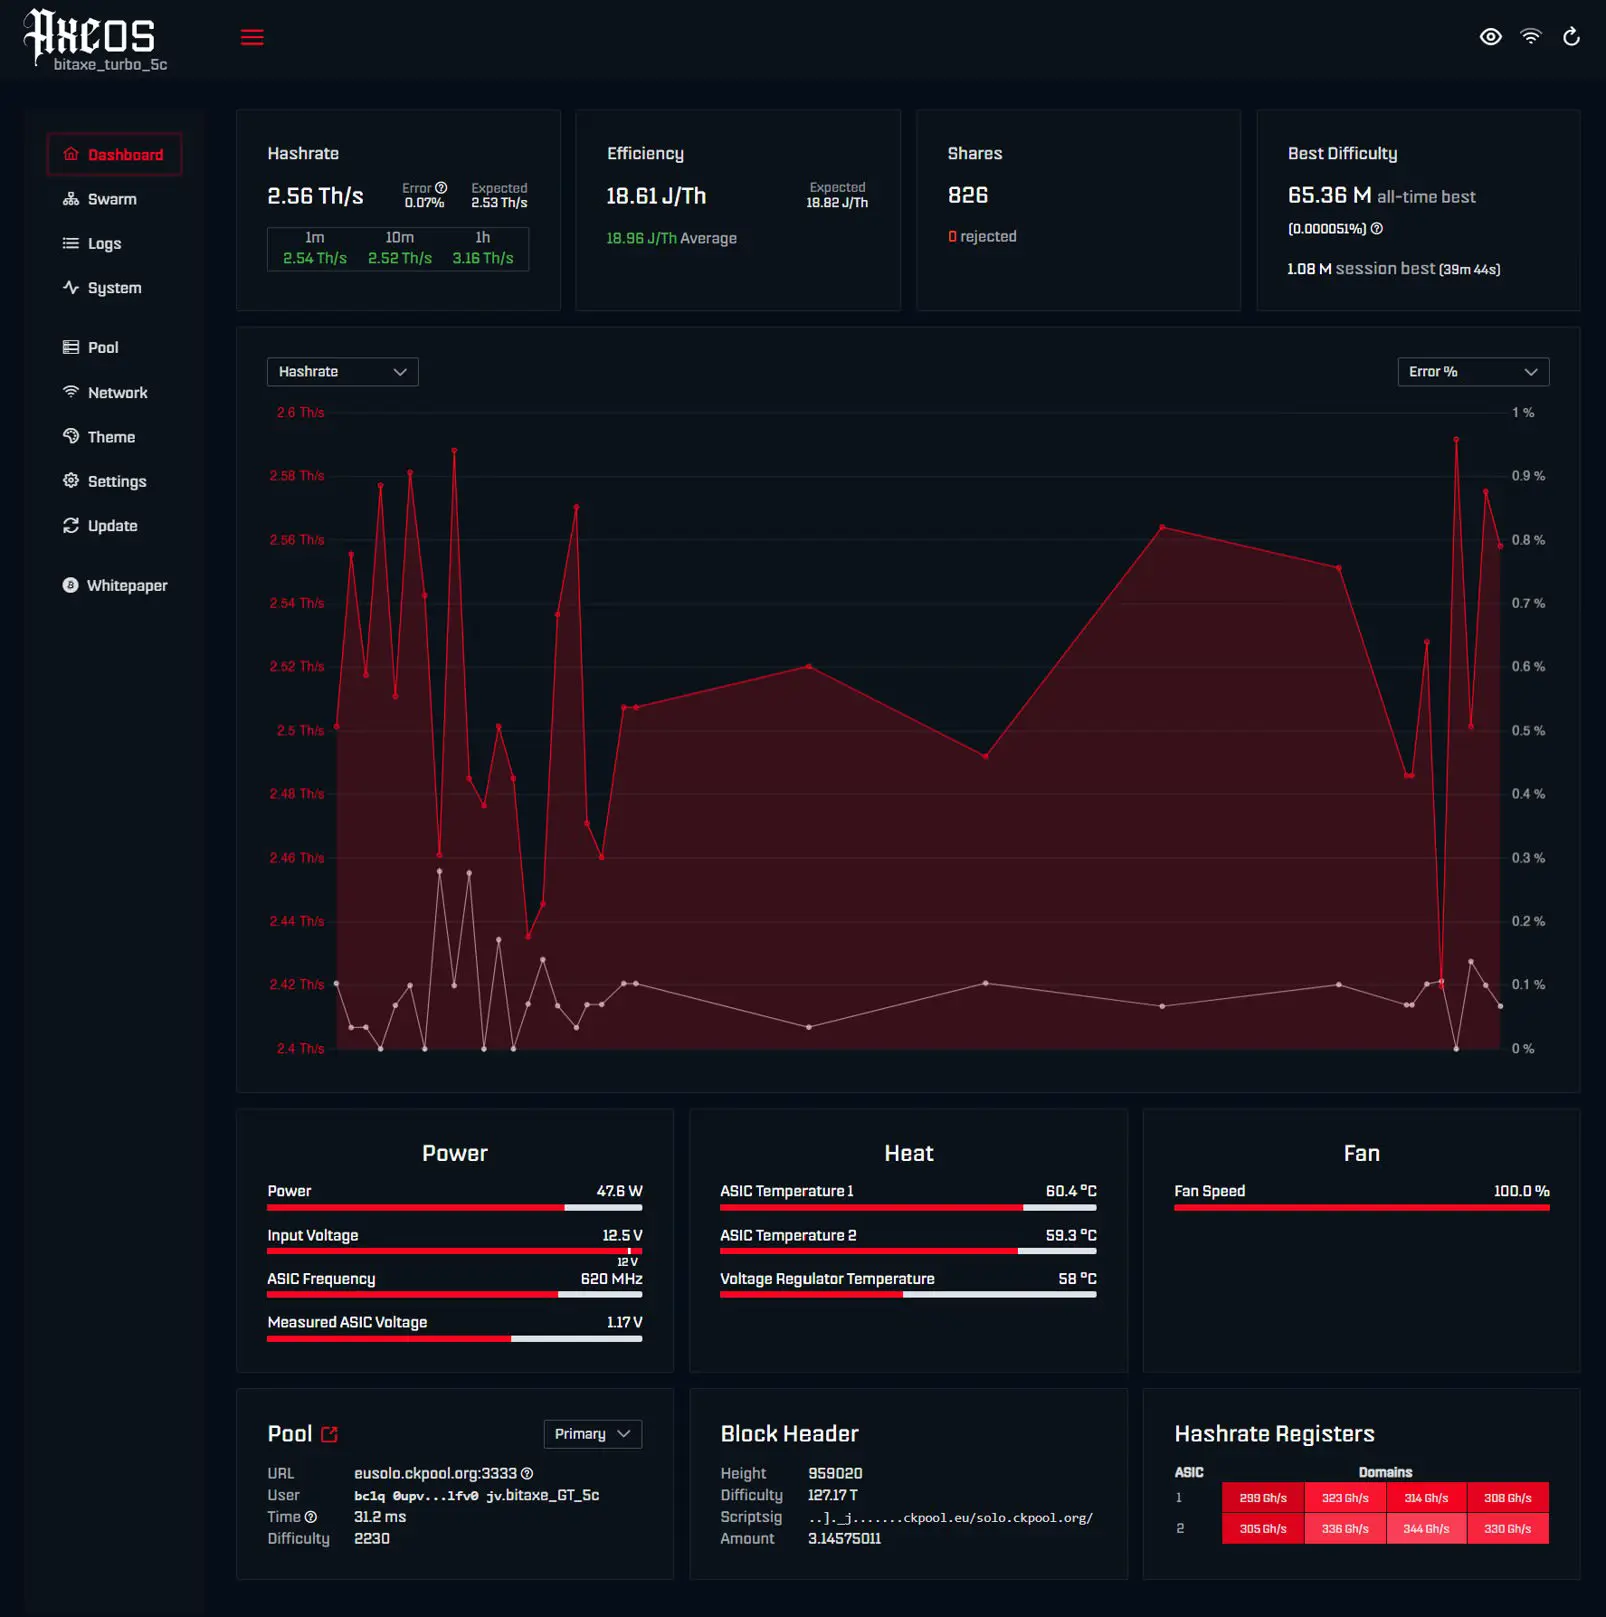Click the Logs list icon
Screen dimensions: 1606x1617
click(71, 243)
